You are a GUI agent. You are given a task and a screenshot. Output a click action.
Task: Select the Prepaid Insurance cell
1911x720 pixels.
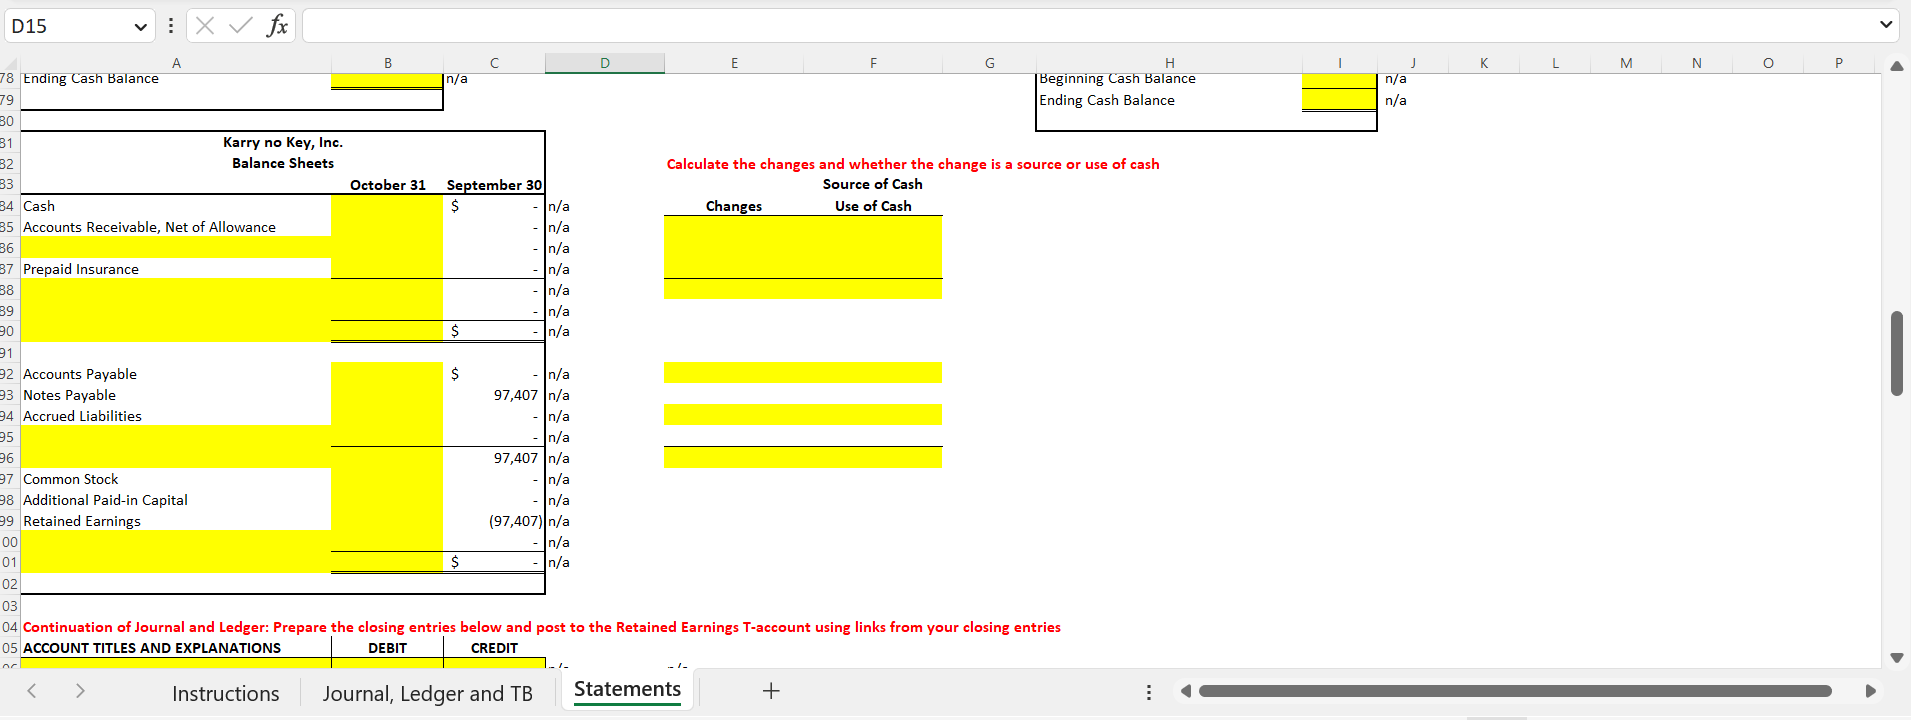point(176,269)
